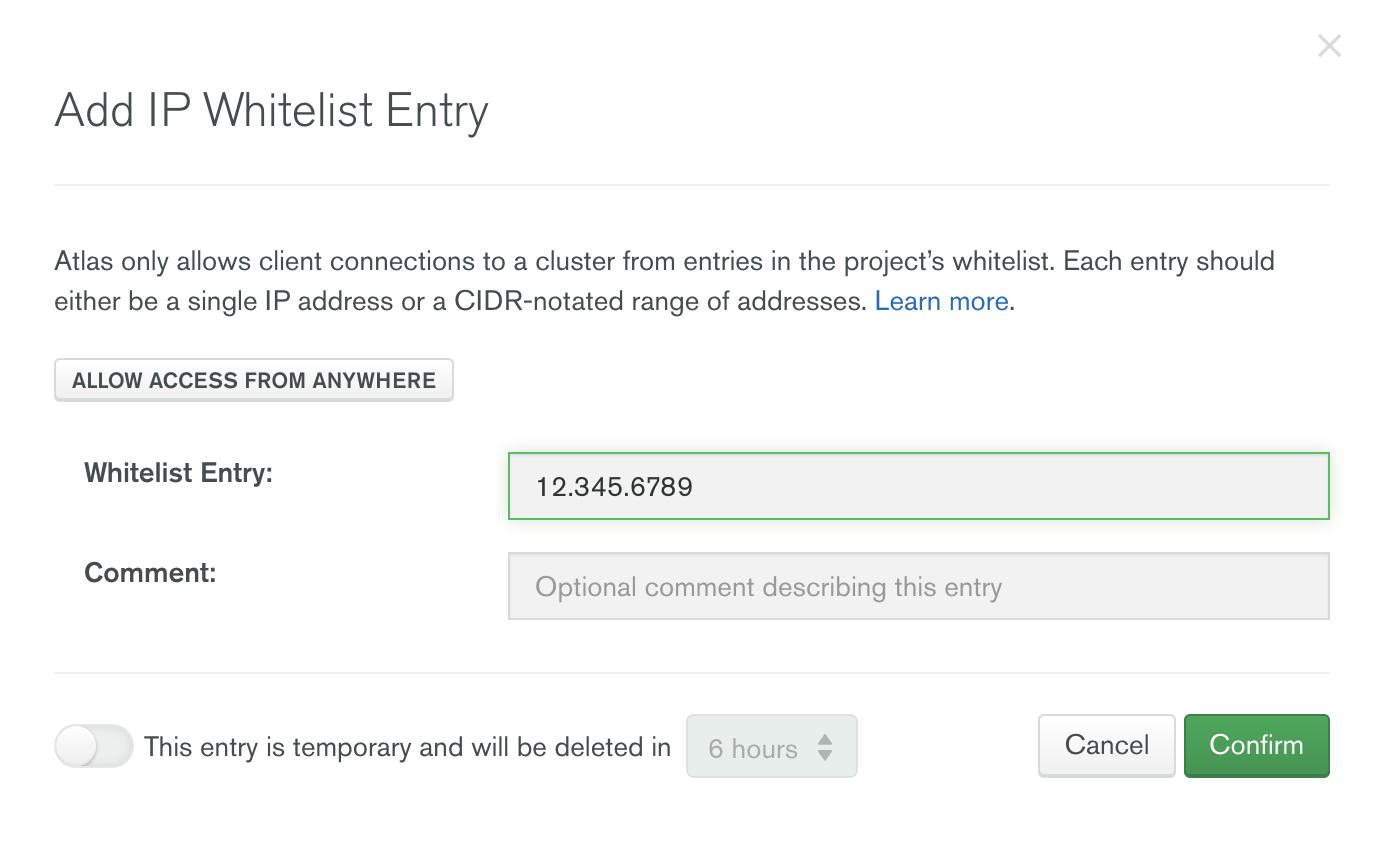The width and height of the screenshot is (1386, 842).
Task: Click the white knob of the temporary toggle
Action: tap(76, 746)
